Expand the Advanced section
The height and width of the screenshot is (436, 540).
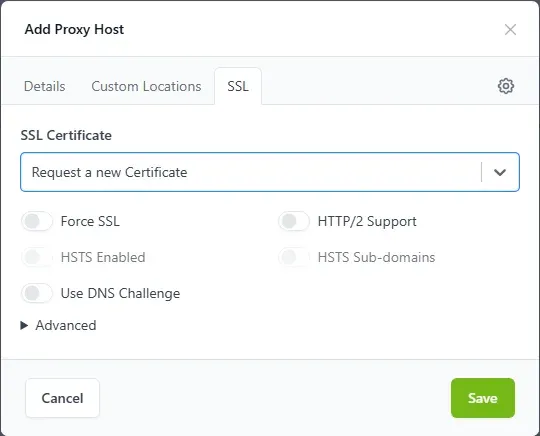(x=59, y=325)
